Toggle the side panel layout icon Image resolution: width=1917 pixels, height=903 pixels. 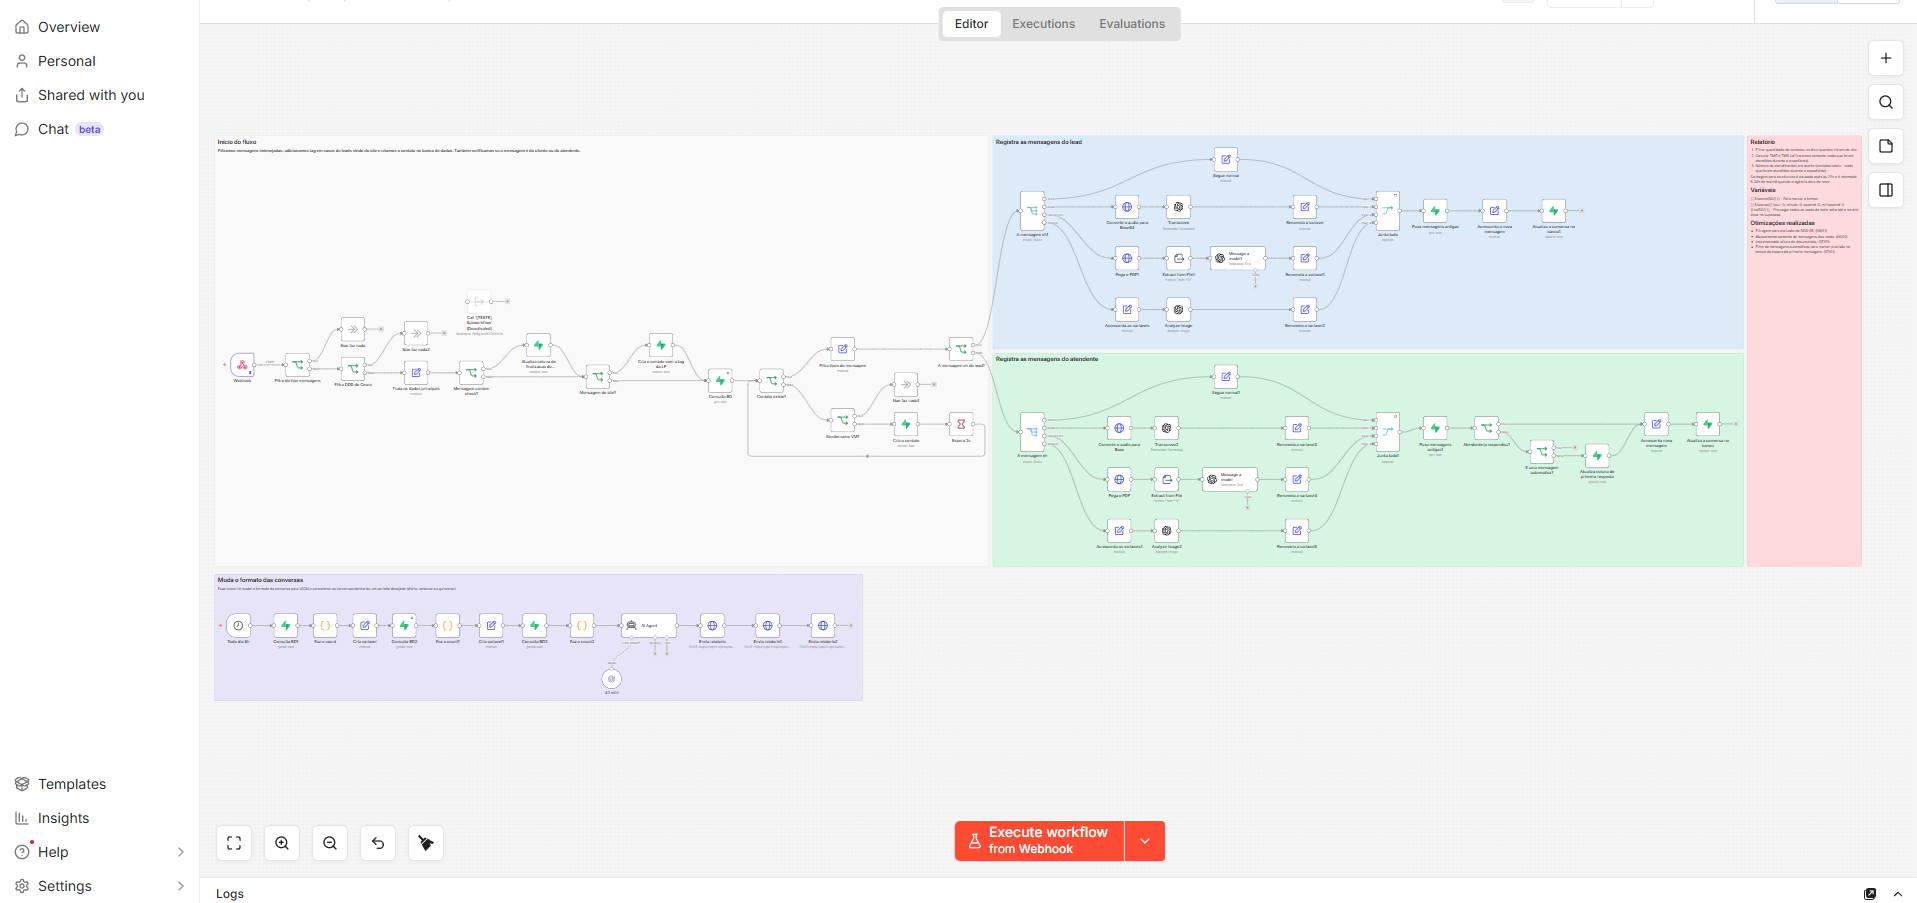tap(1885, 190)
